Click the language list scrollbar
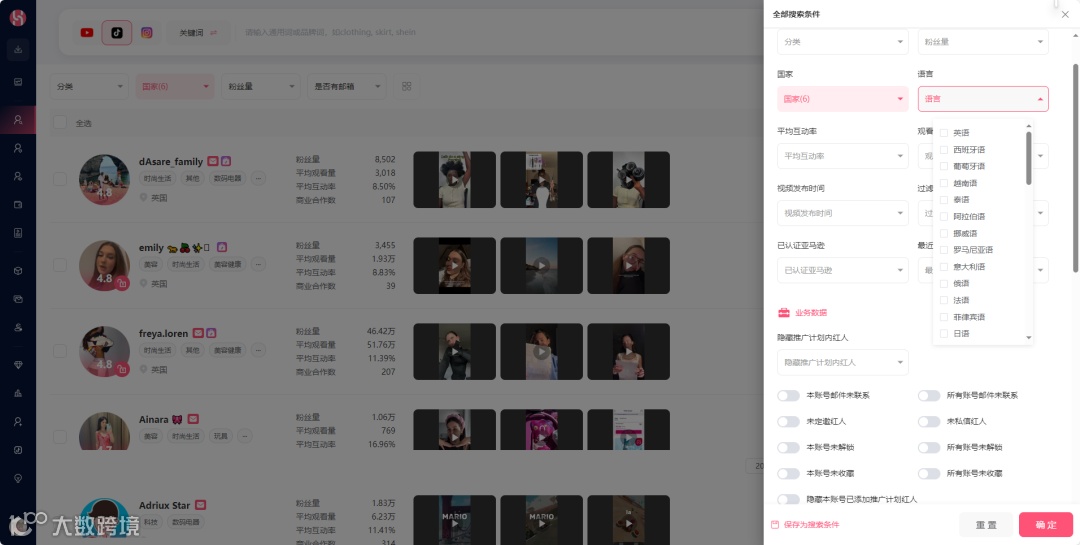Image resolution: width=1080 pixels, height=545 pixels. point(1029,158)
